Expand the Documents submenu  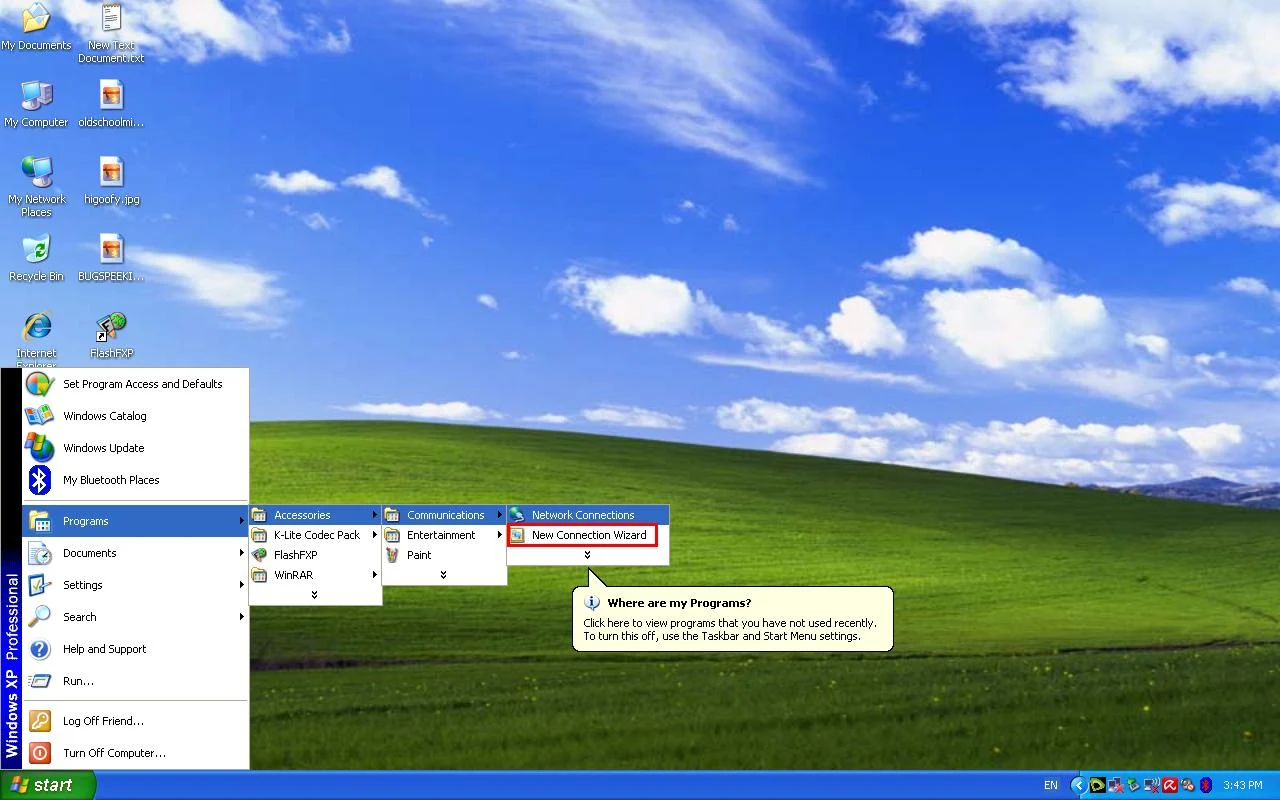[x=135, y=553]
